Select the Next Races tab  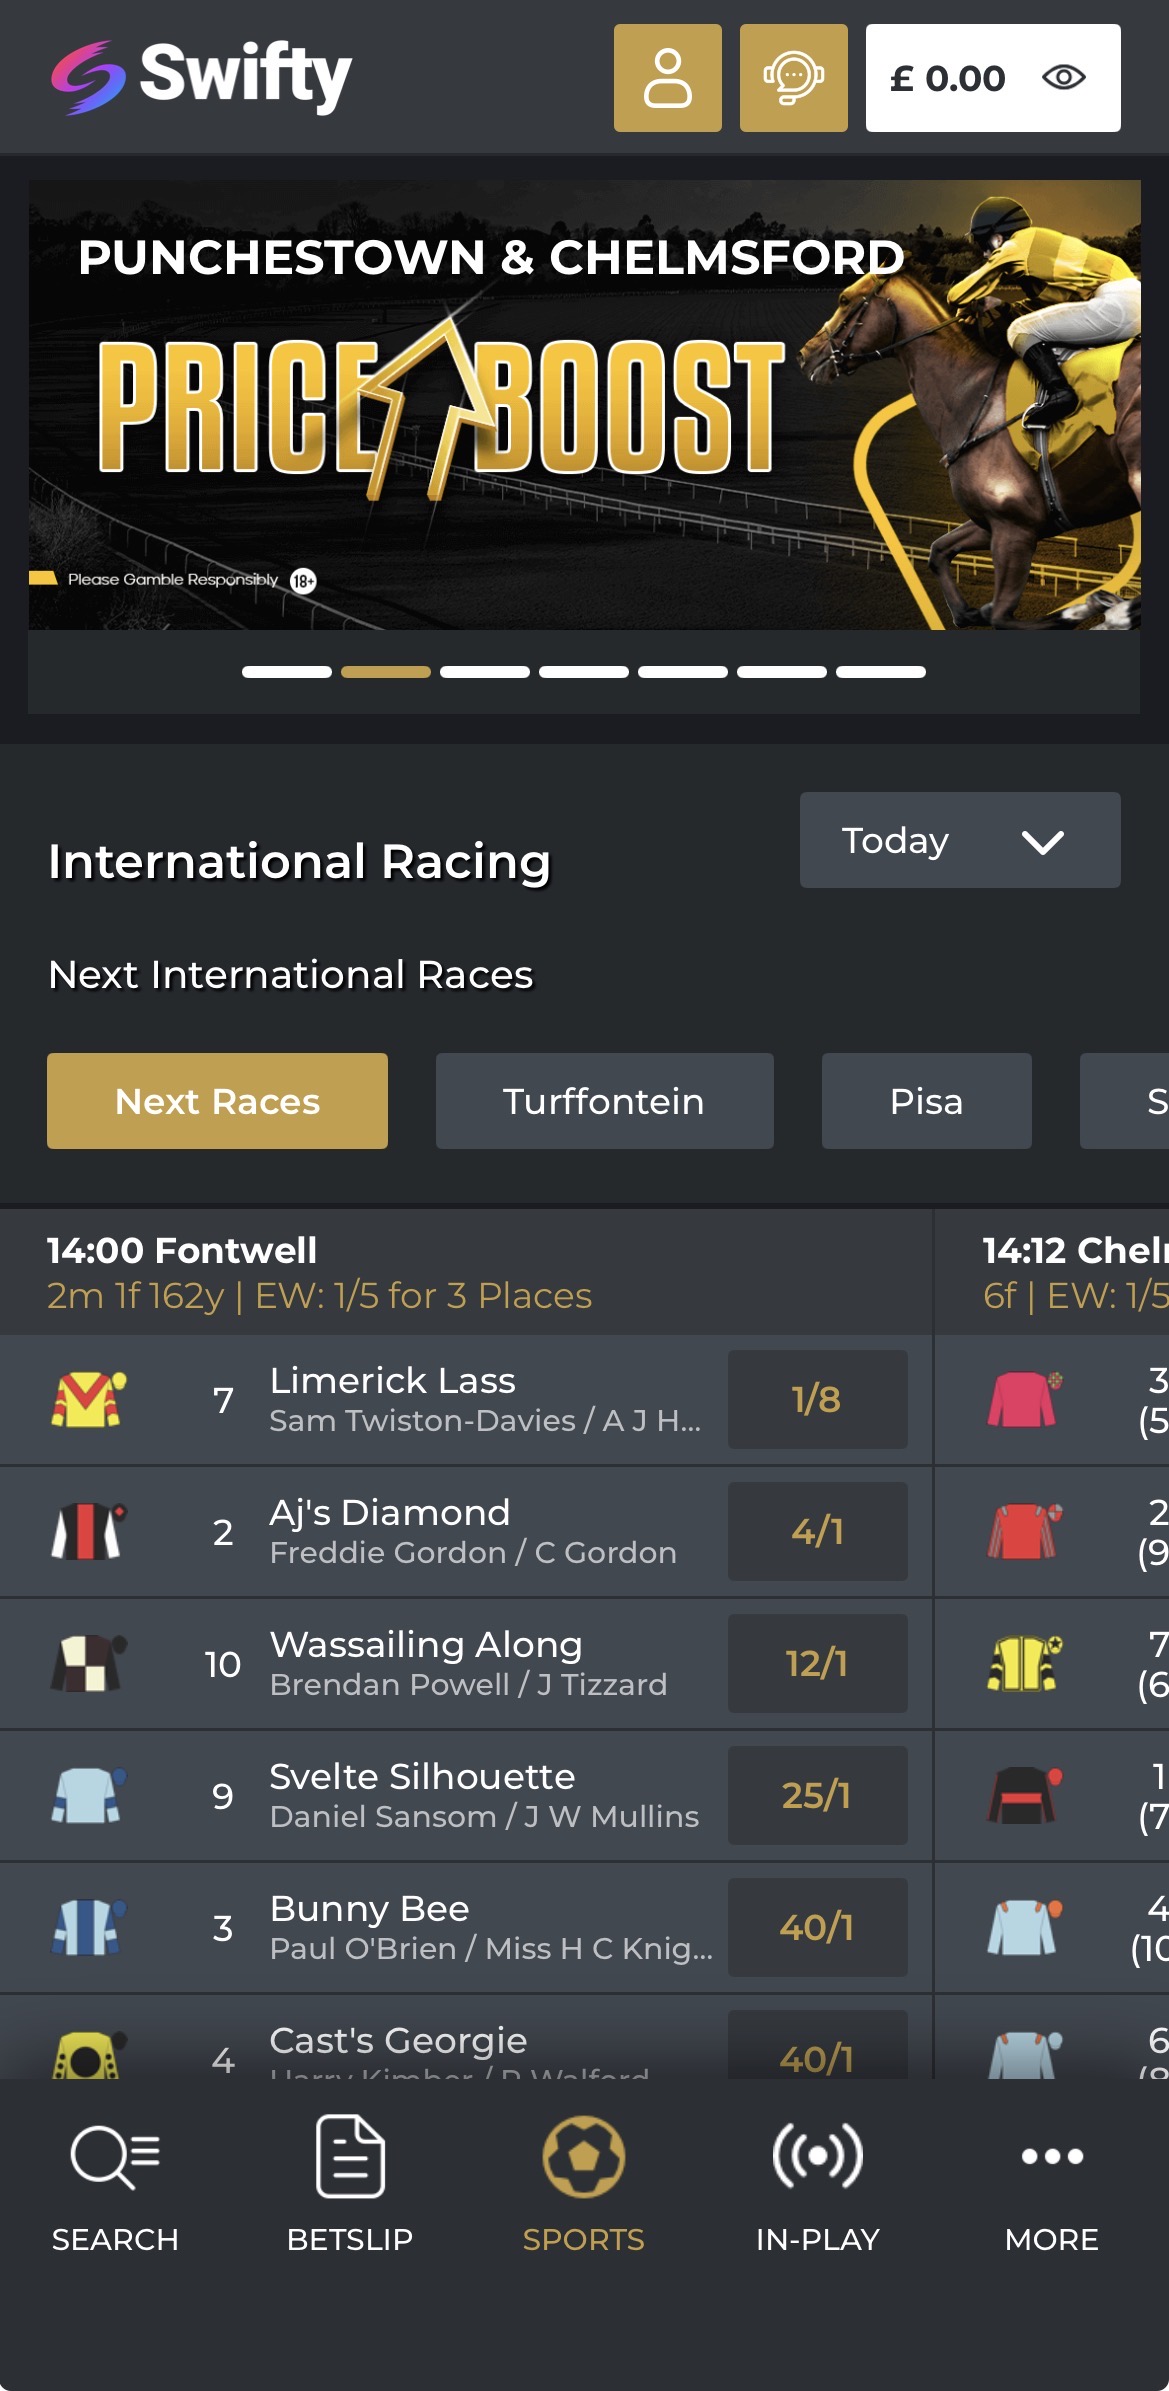point(217,1101)
